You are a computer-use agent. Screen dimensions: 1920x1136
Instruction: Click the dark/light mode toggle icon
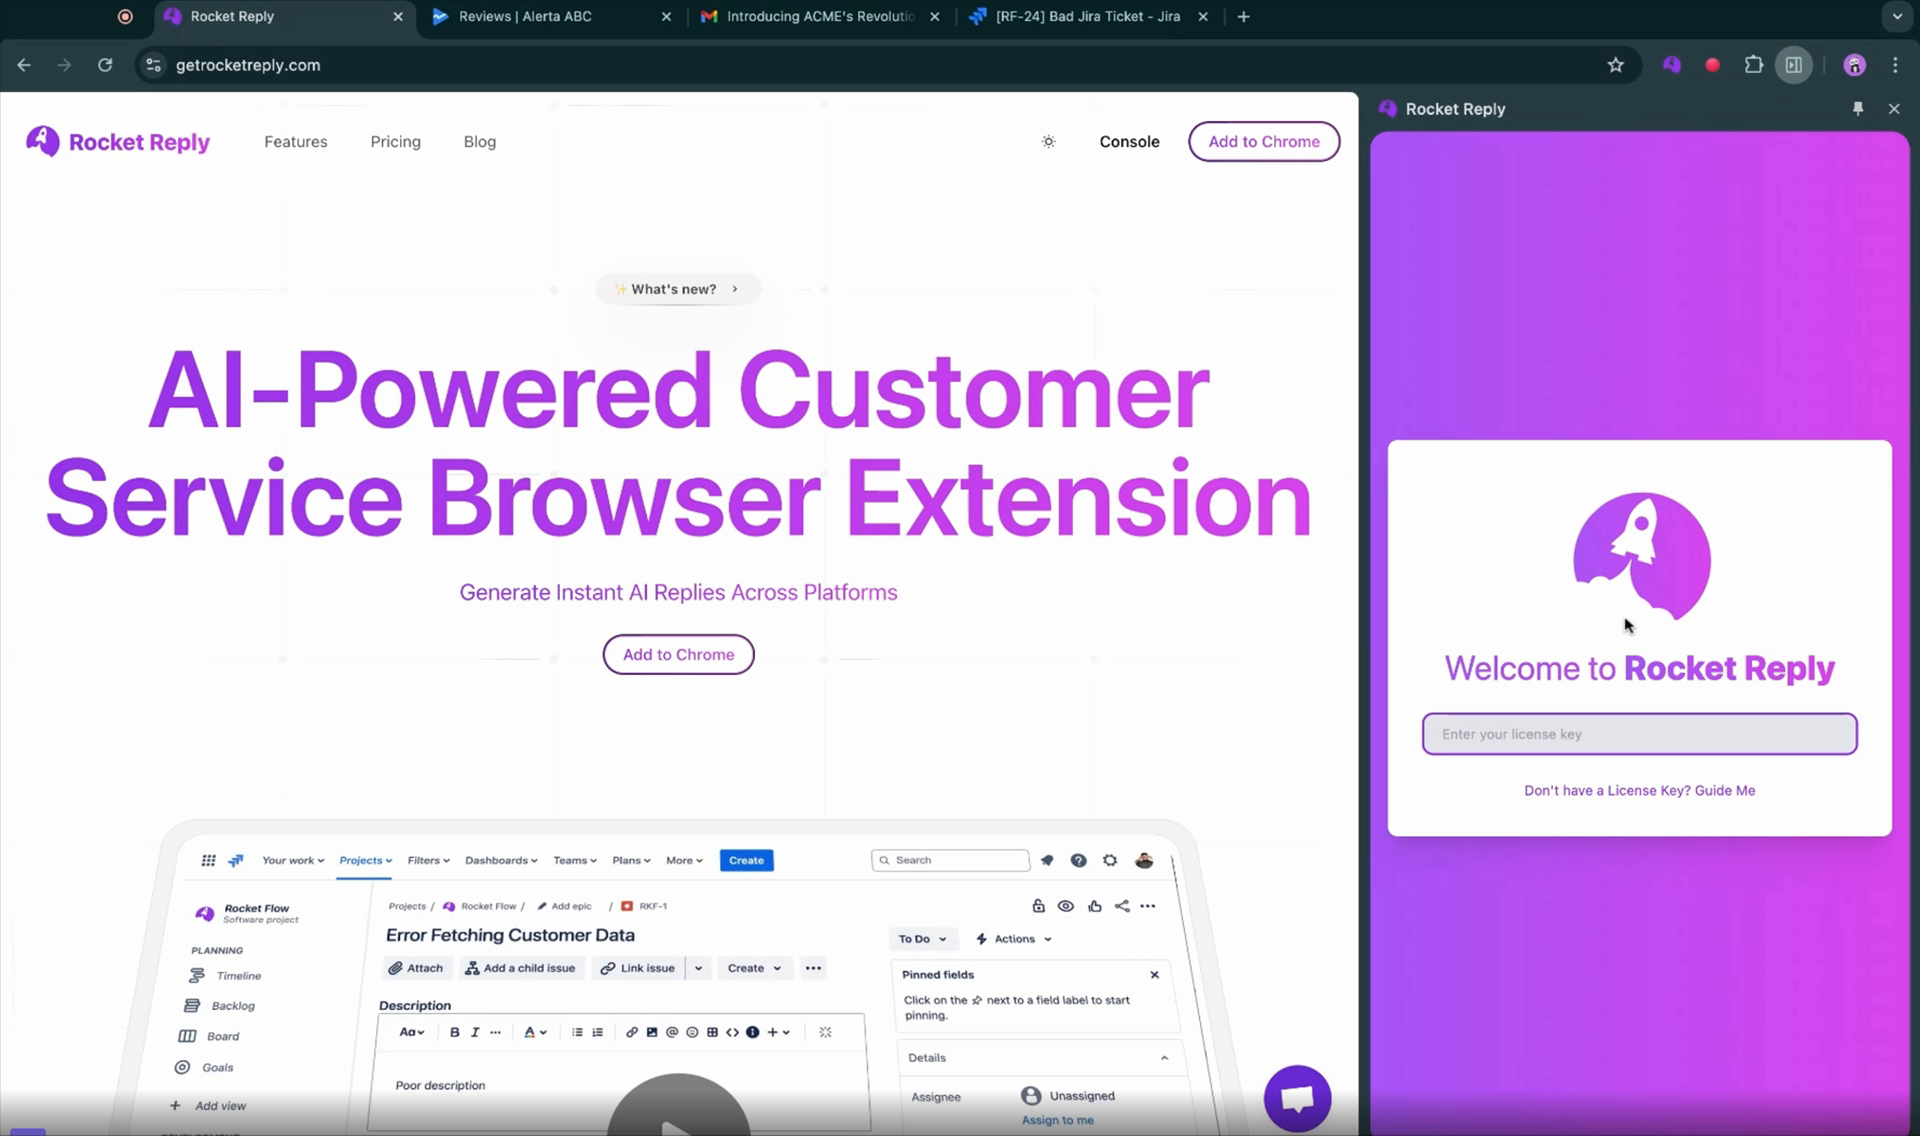[1048, 141]
